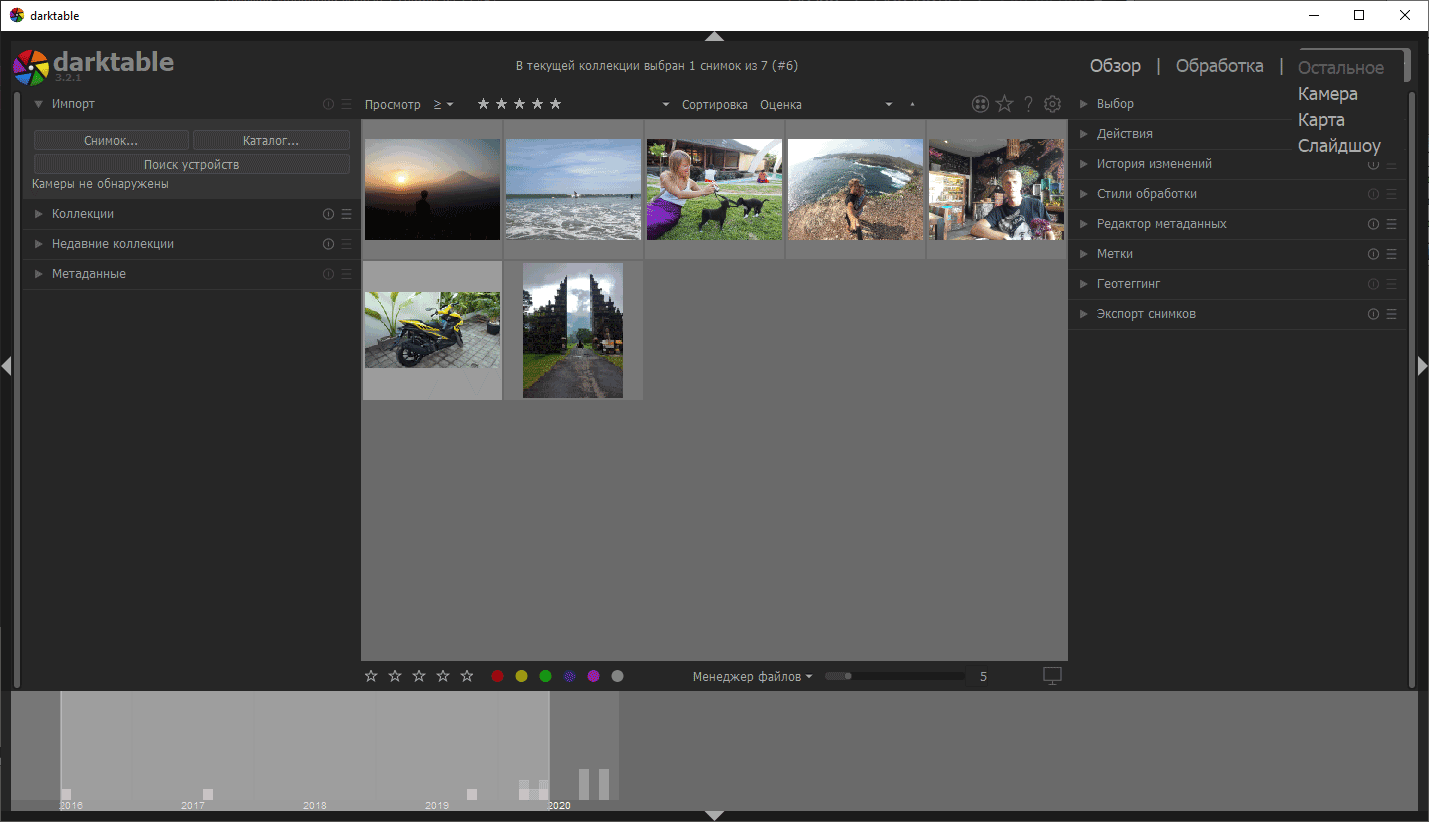Click the grouping toggle icon in top toolbar
1429x822 pixels.
coord(980,104)
